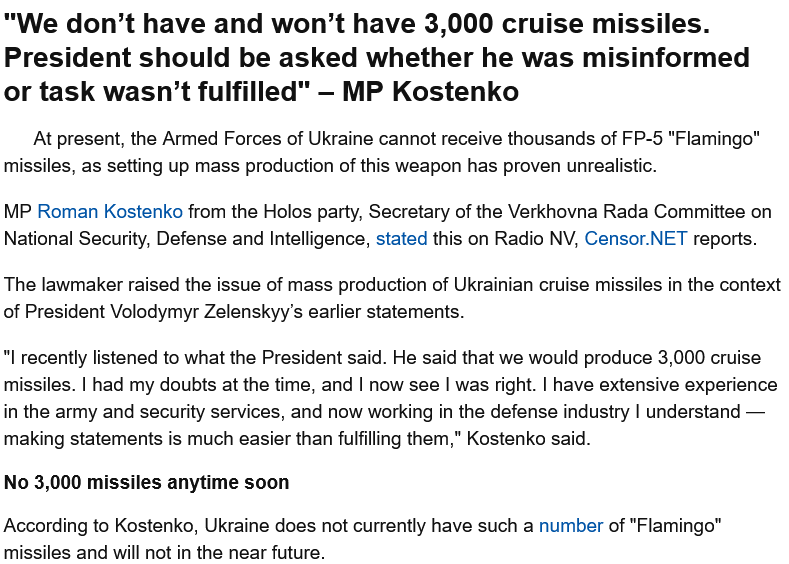789x564 pixels.
Task: Follow the "number" hyperlink in last paragraph
Action: click(x=570, y=526)
